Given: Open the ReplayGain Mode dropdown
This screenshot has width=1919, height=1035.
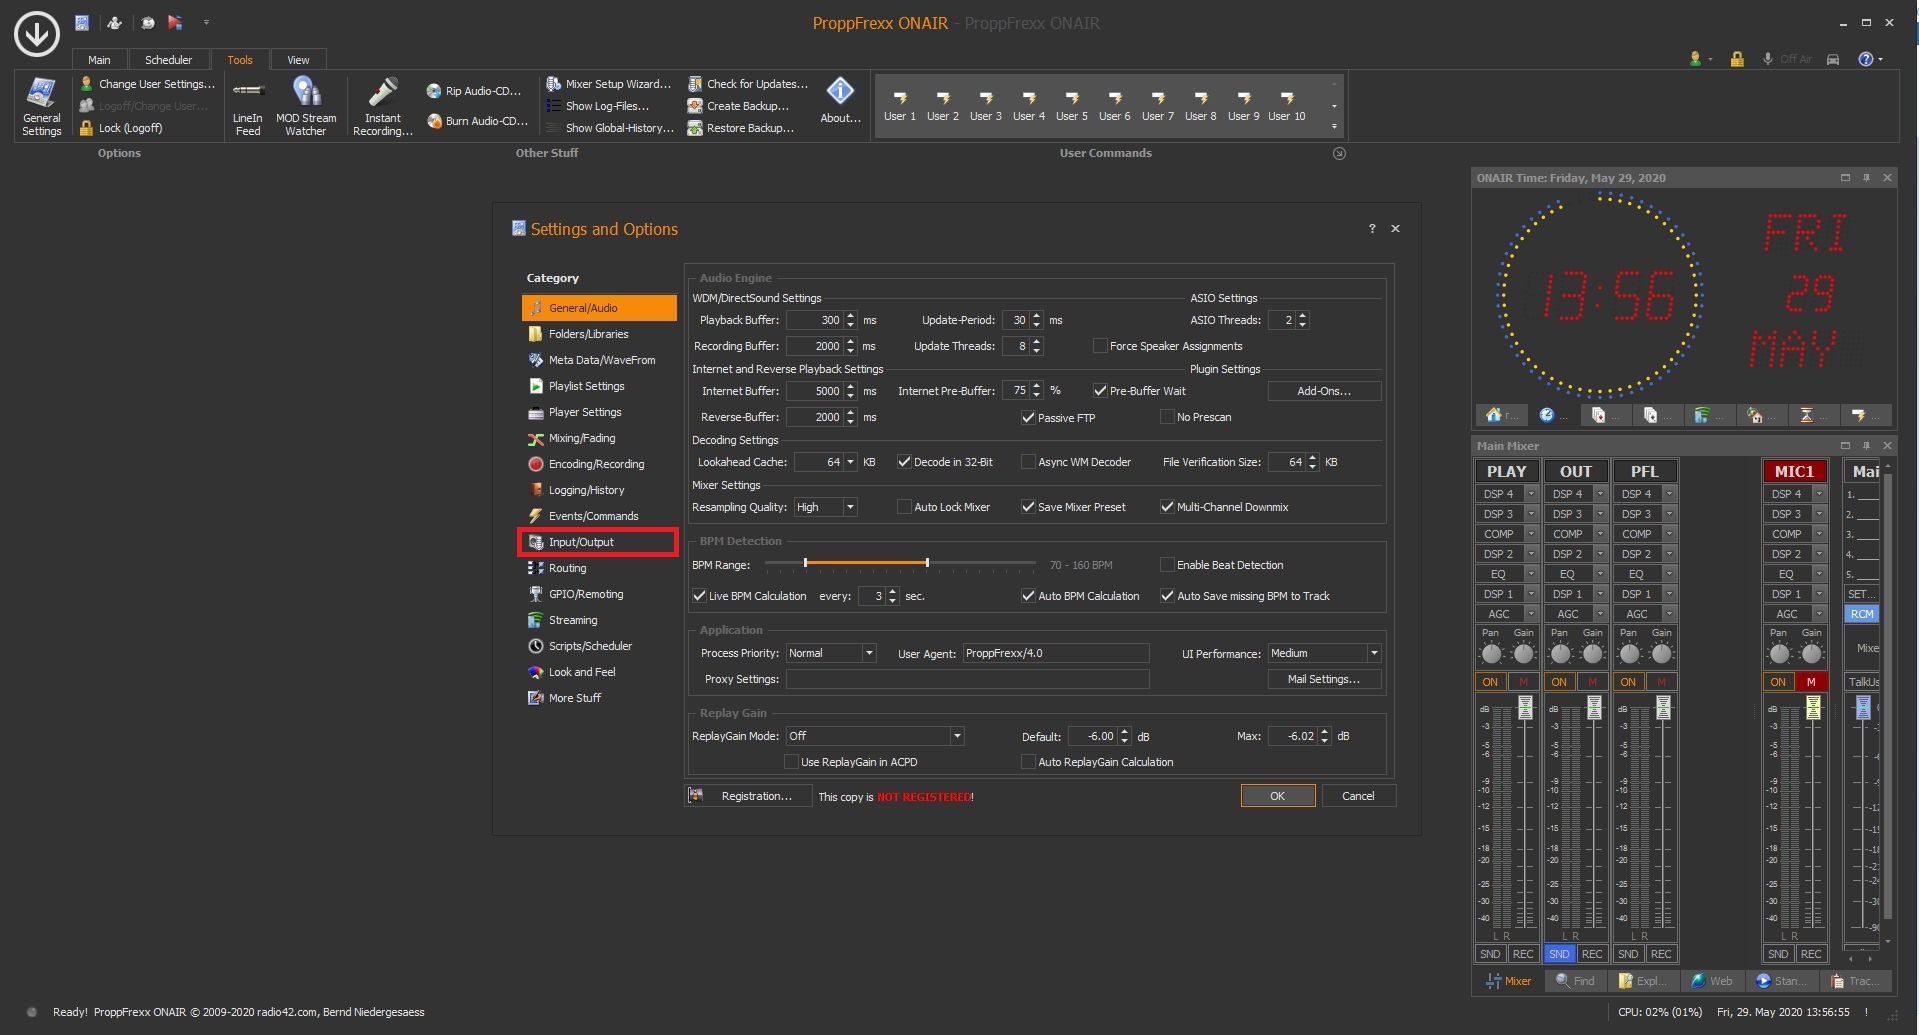Looking at the screenshot, I should tap(957, 736).
